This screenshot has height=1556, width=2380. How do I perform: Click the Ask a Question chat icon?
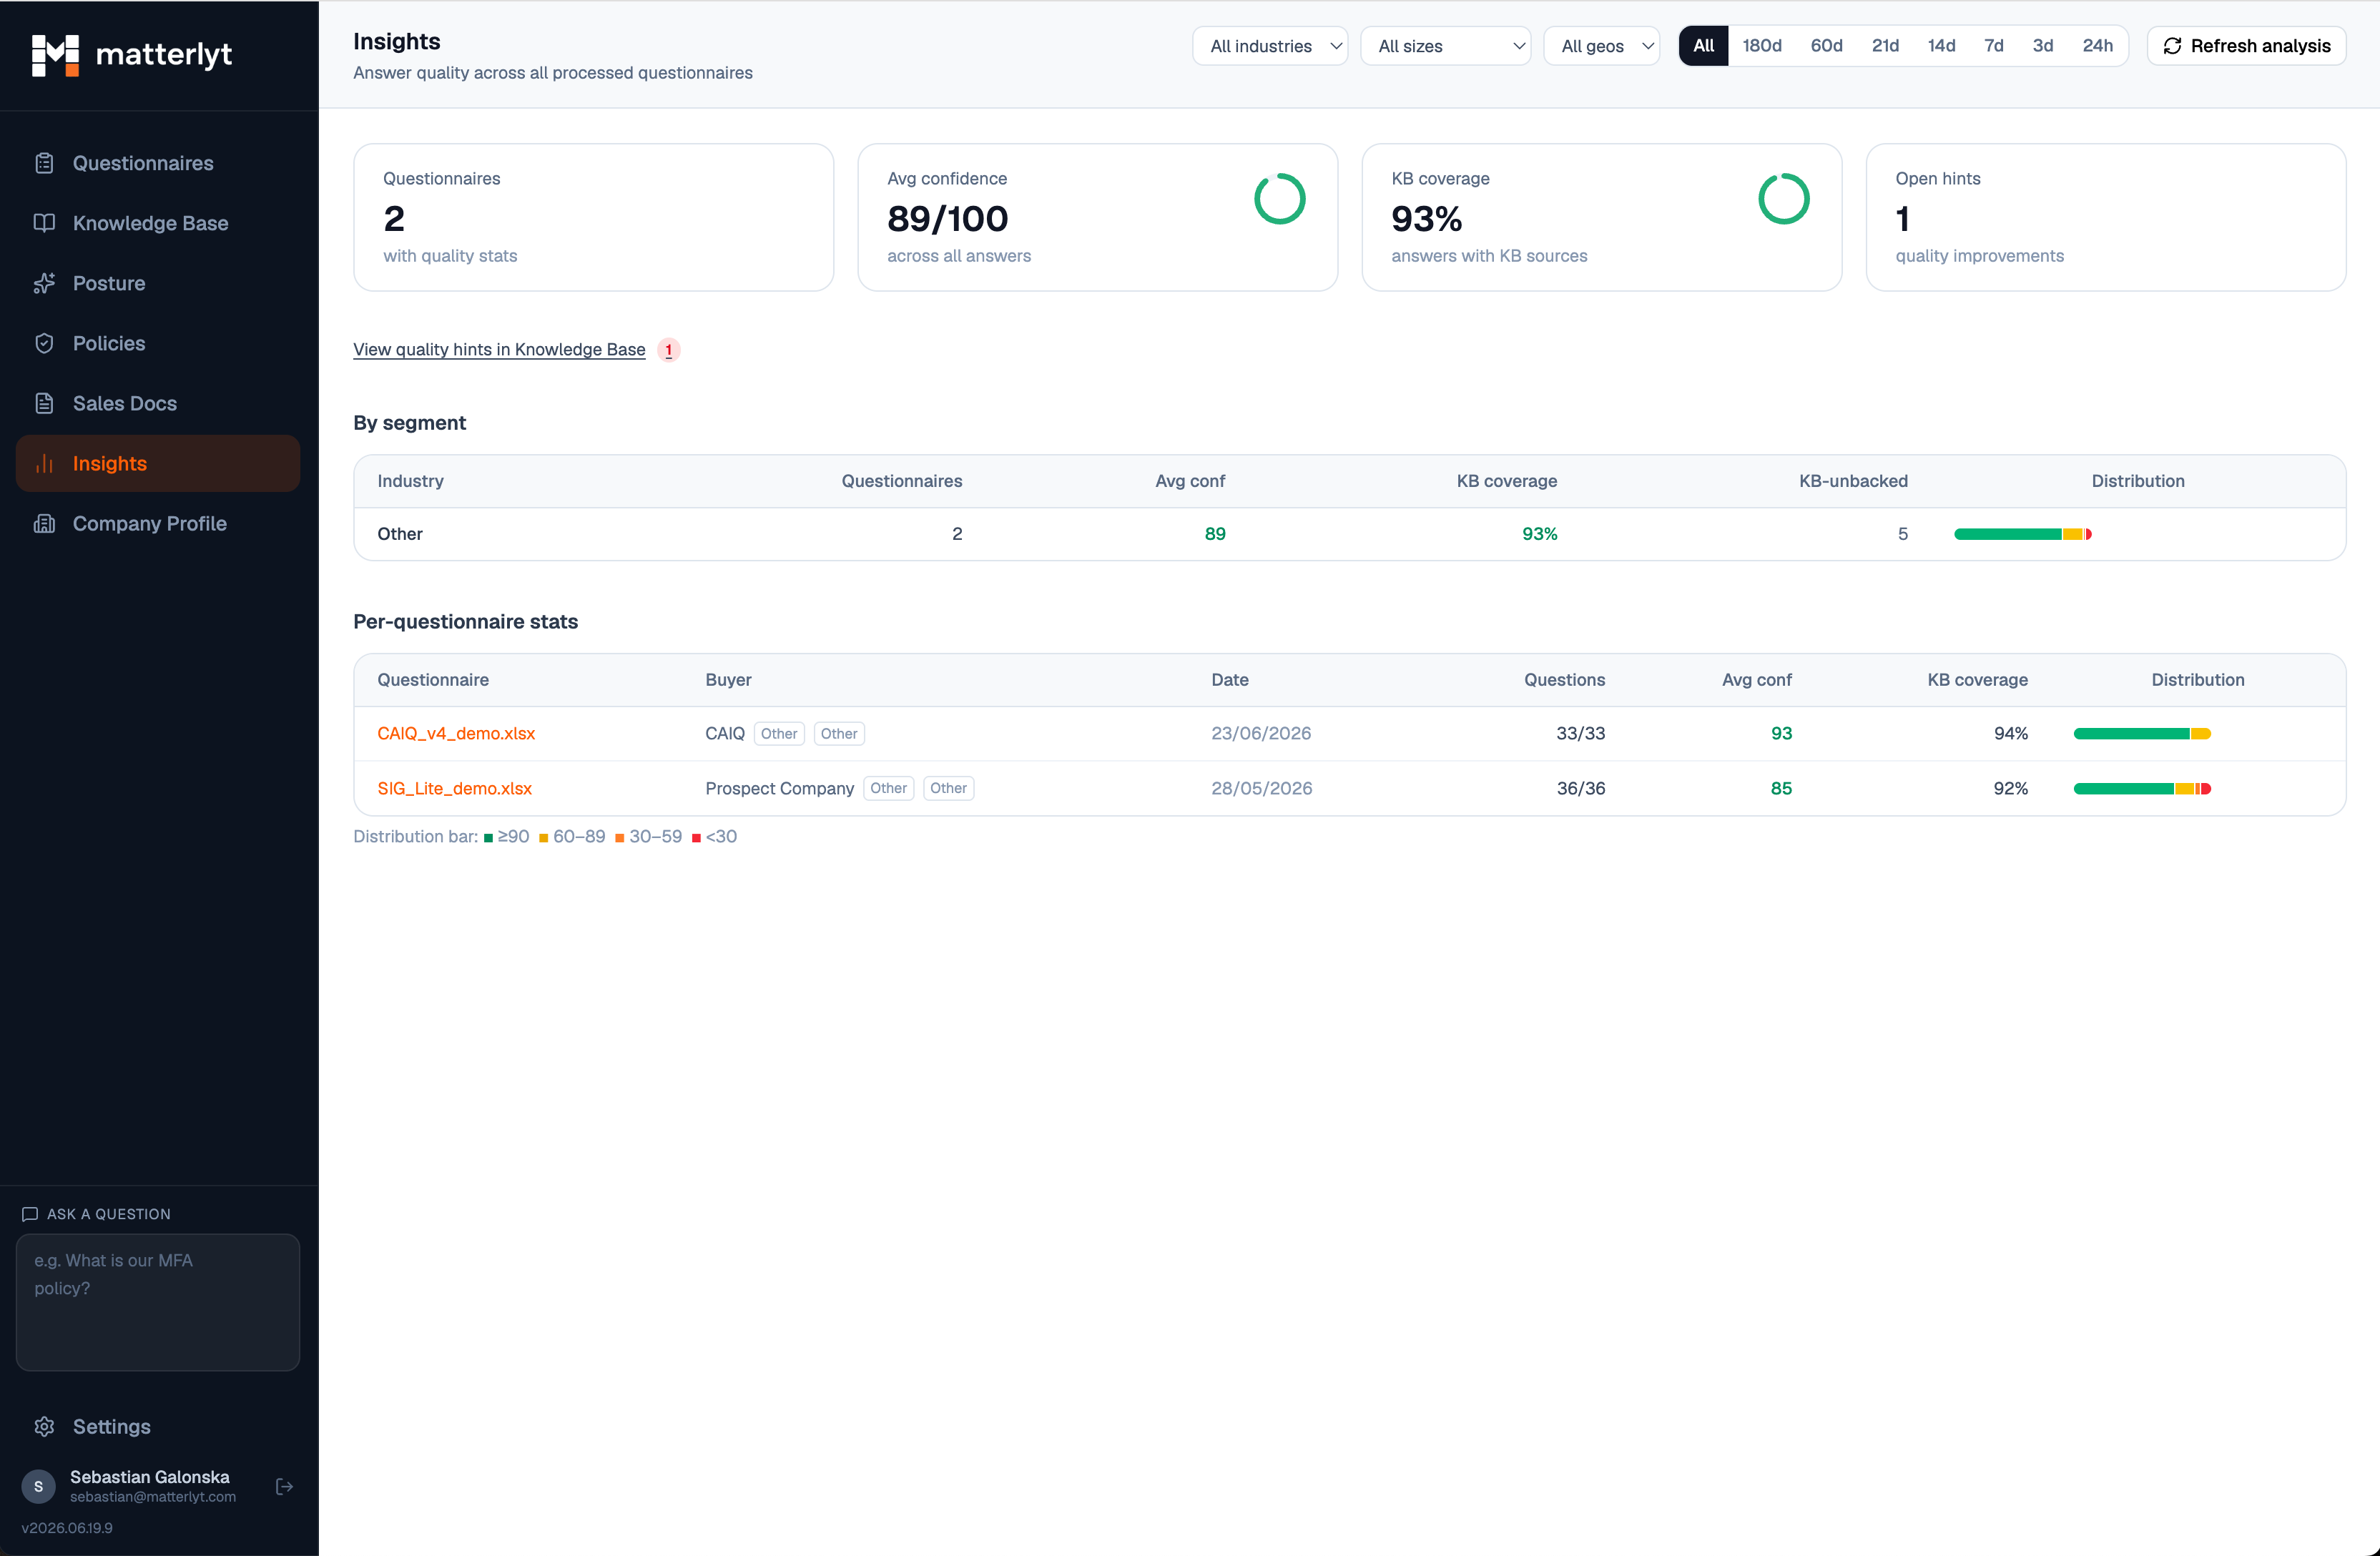30,1213
